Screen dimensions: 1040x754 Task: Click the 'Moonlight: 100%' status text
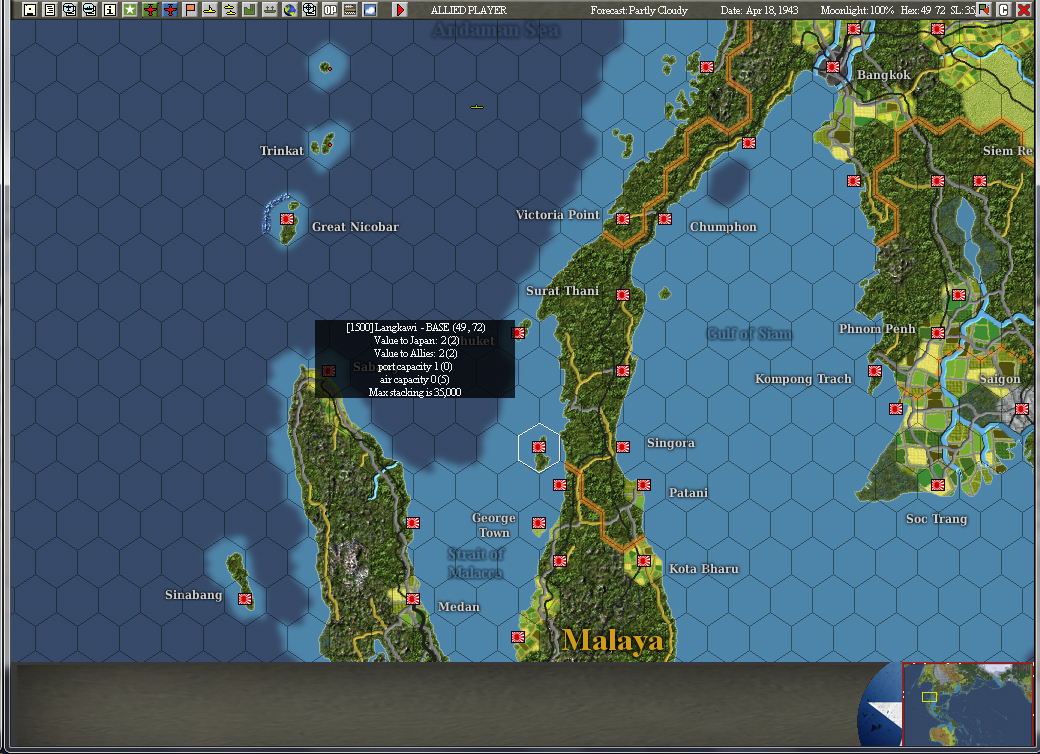857,10
